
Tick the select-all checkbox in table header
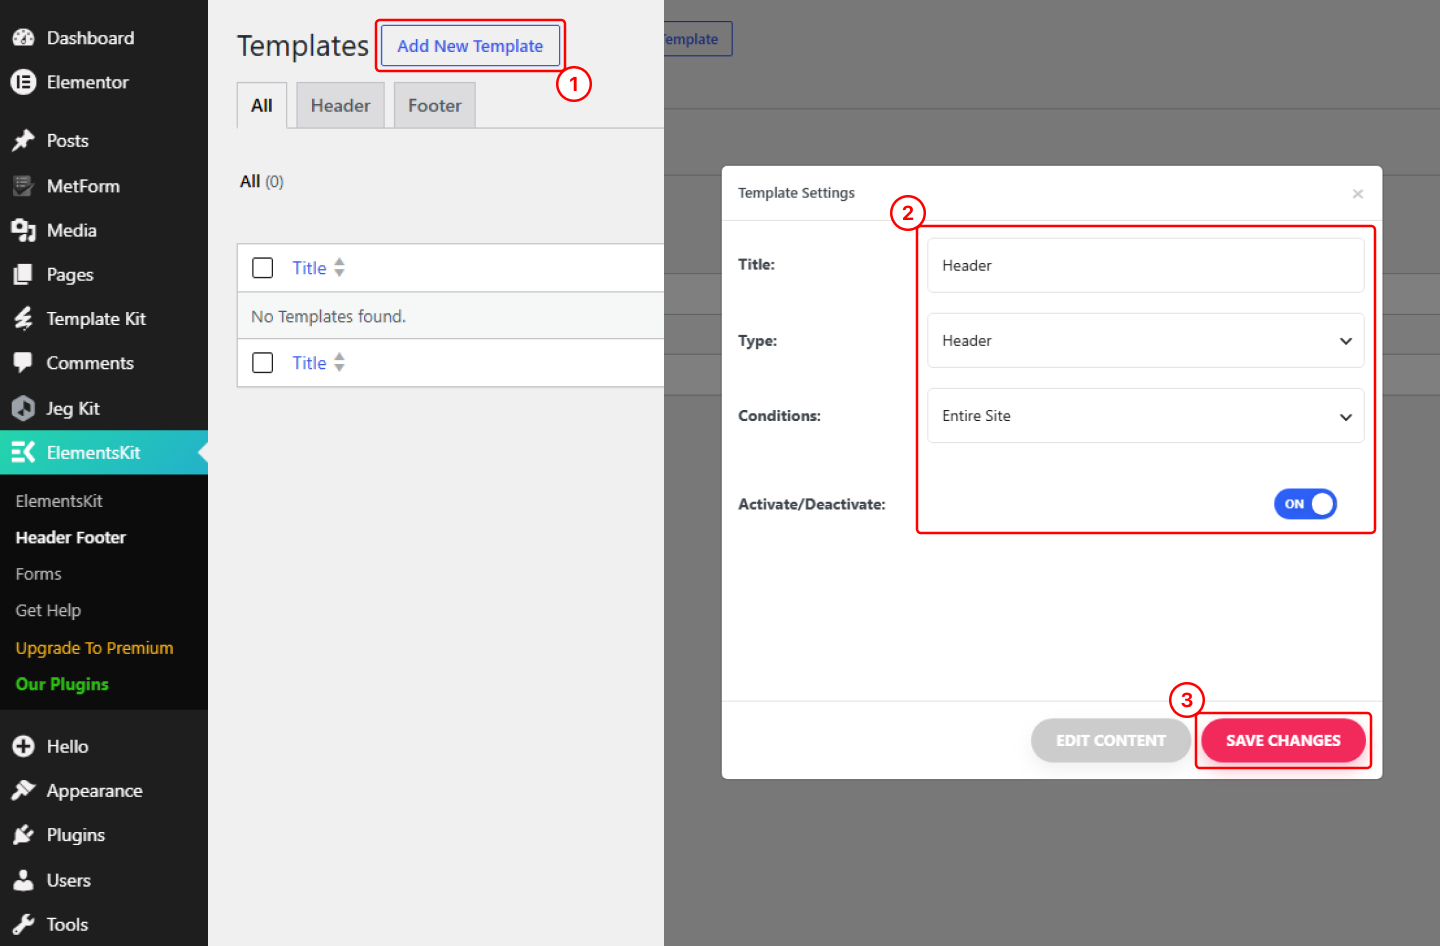coord(263,268)
